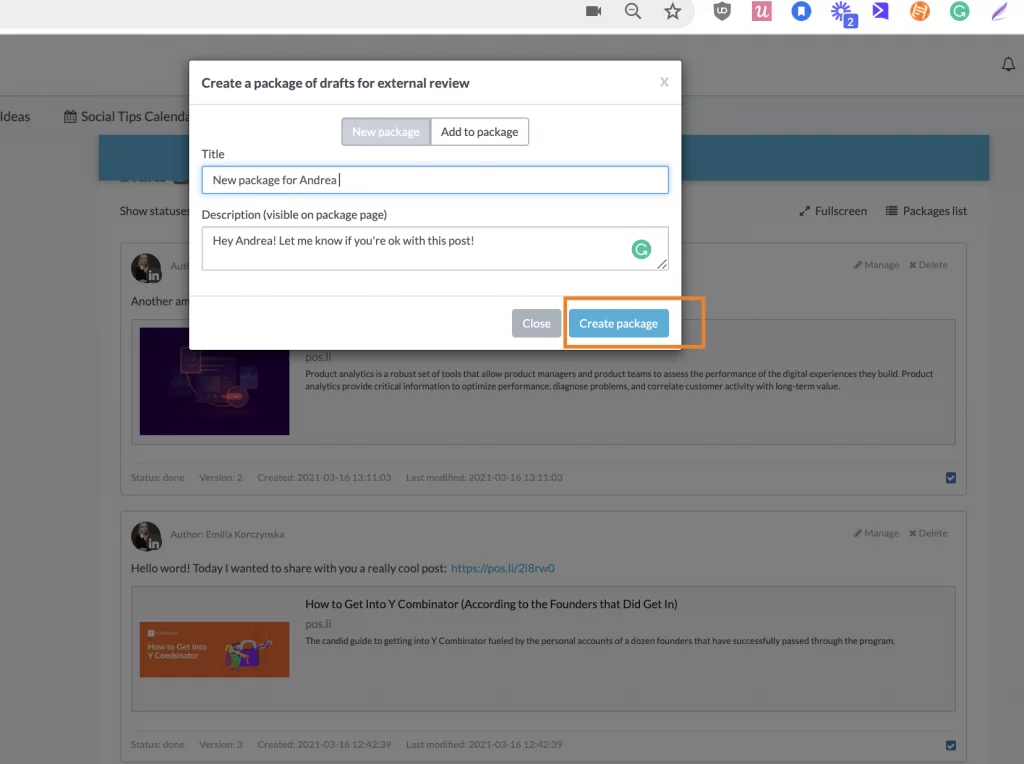
Task: Open the pos.li/2i8rw0 link
Action: [502, 568]
